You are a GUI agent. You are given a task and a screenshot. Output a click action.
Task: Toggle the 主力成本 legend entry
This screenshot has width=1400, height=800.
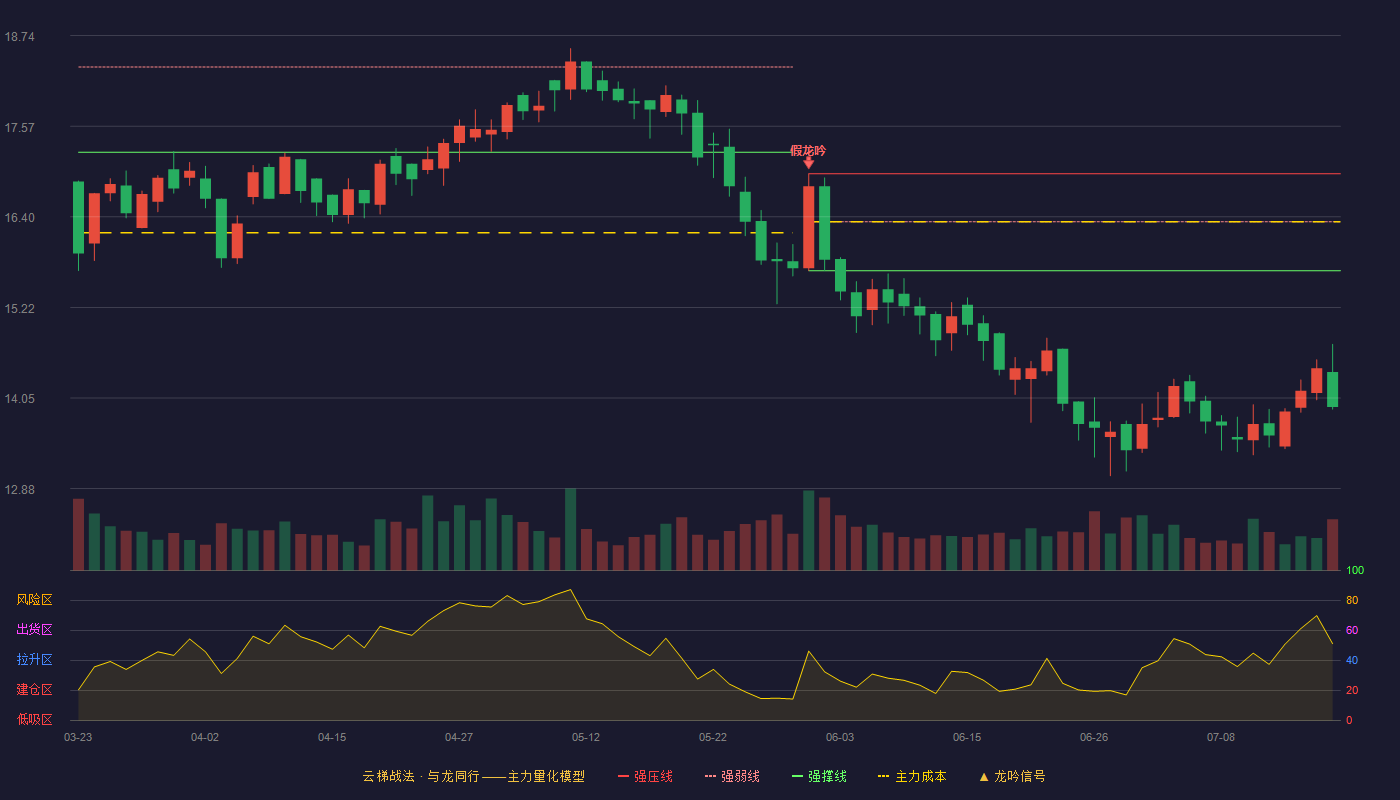click(912, 776)
